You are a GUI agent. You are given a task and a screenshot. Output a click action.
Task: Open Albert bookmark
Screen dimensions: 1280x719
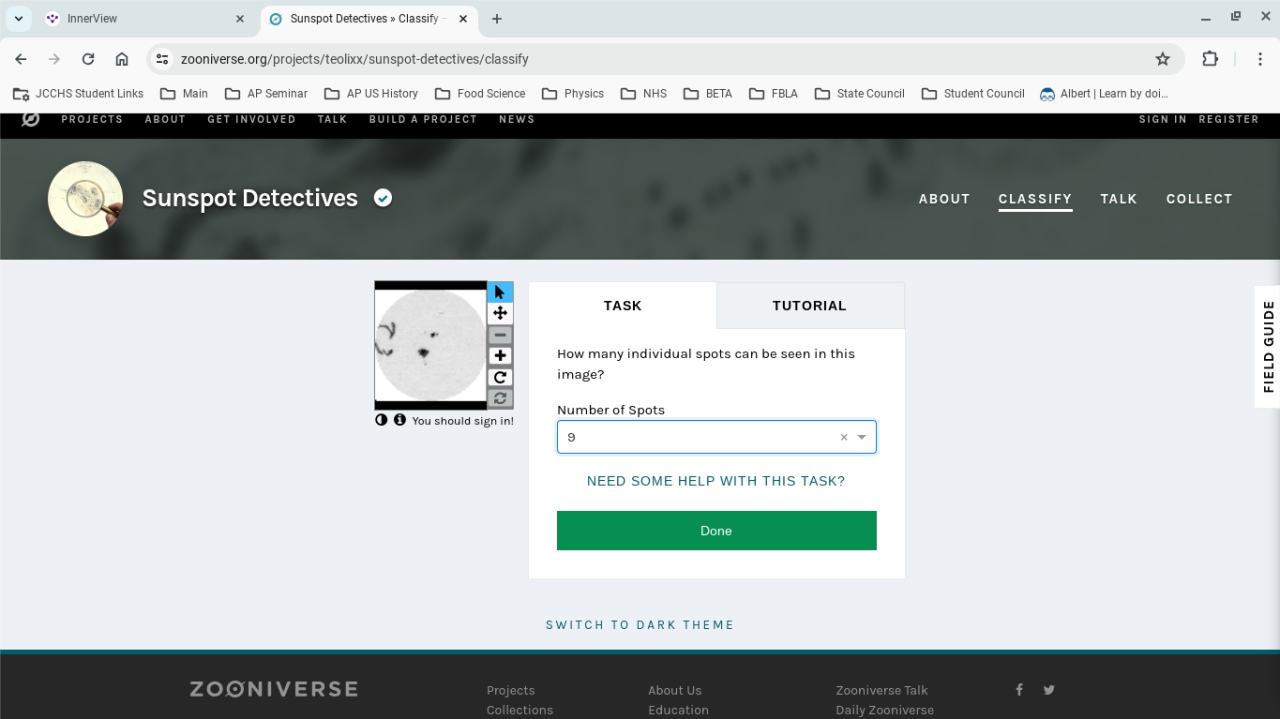tap(1104, 93)
